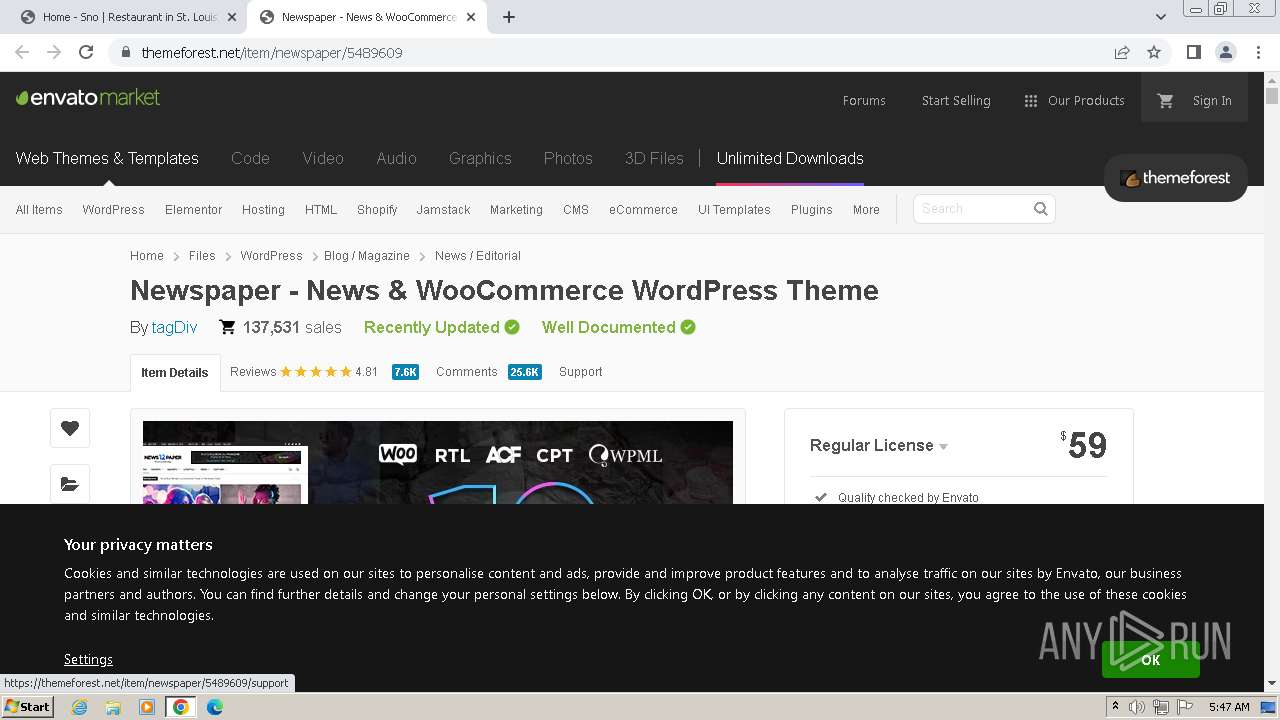Open the Support tab
The image size is (1280, 720).
[581, 372]
